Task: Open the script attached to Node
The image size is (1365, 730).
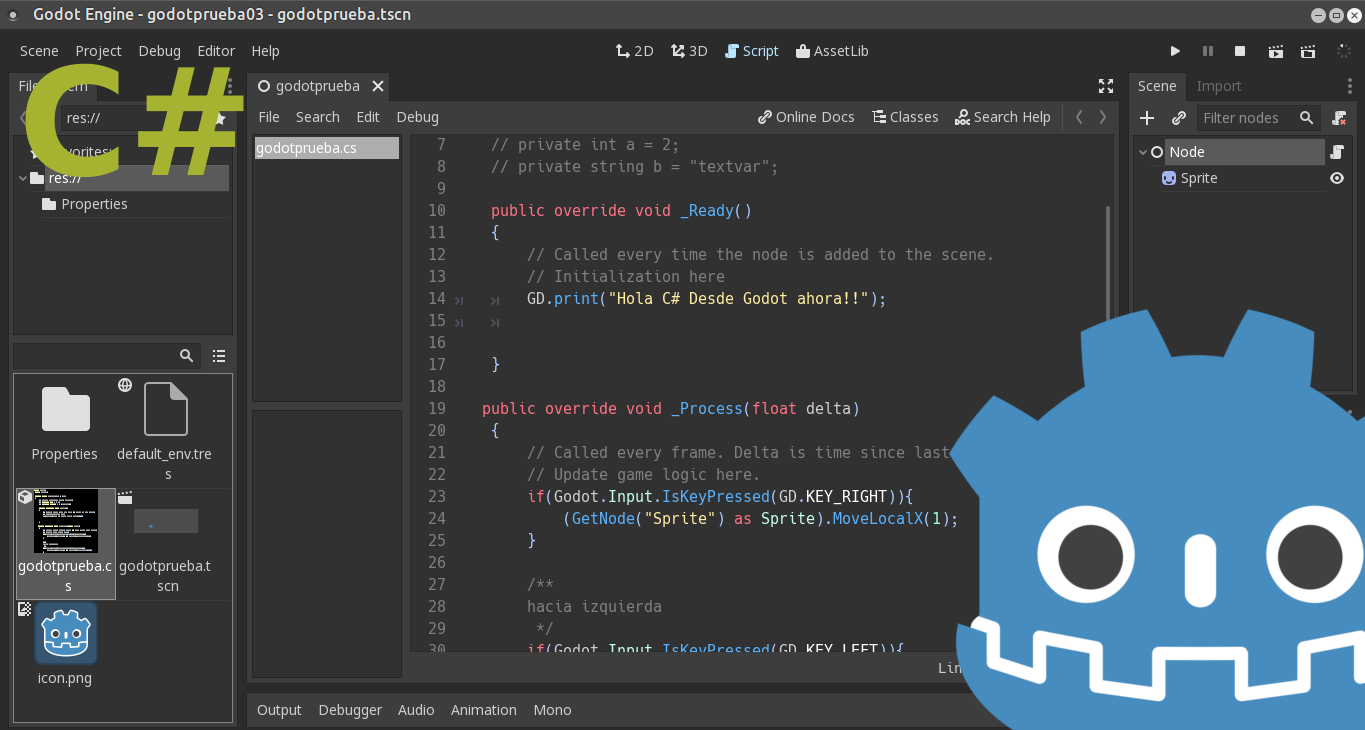Action: click(x=1337, y=152)
